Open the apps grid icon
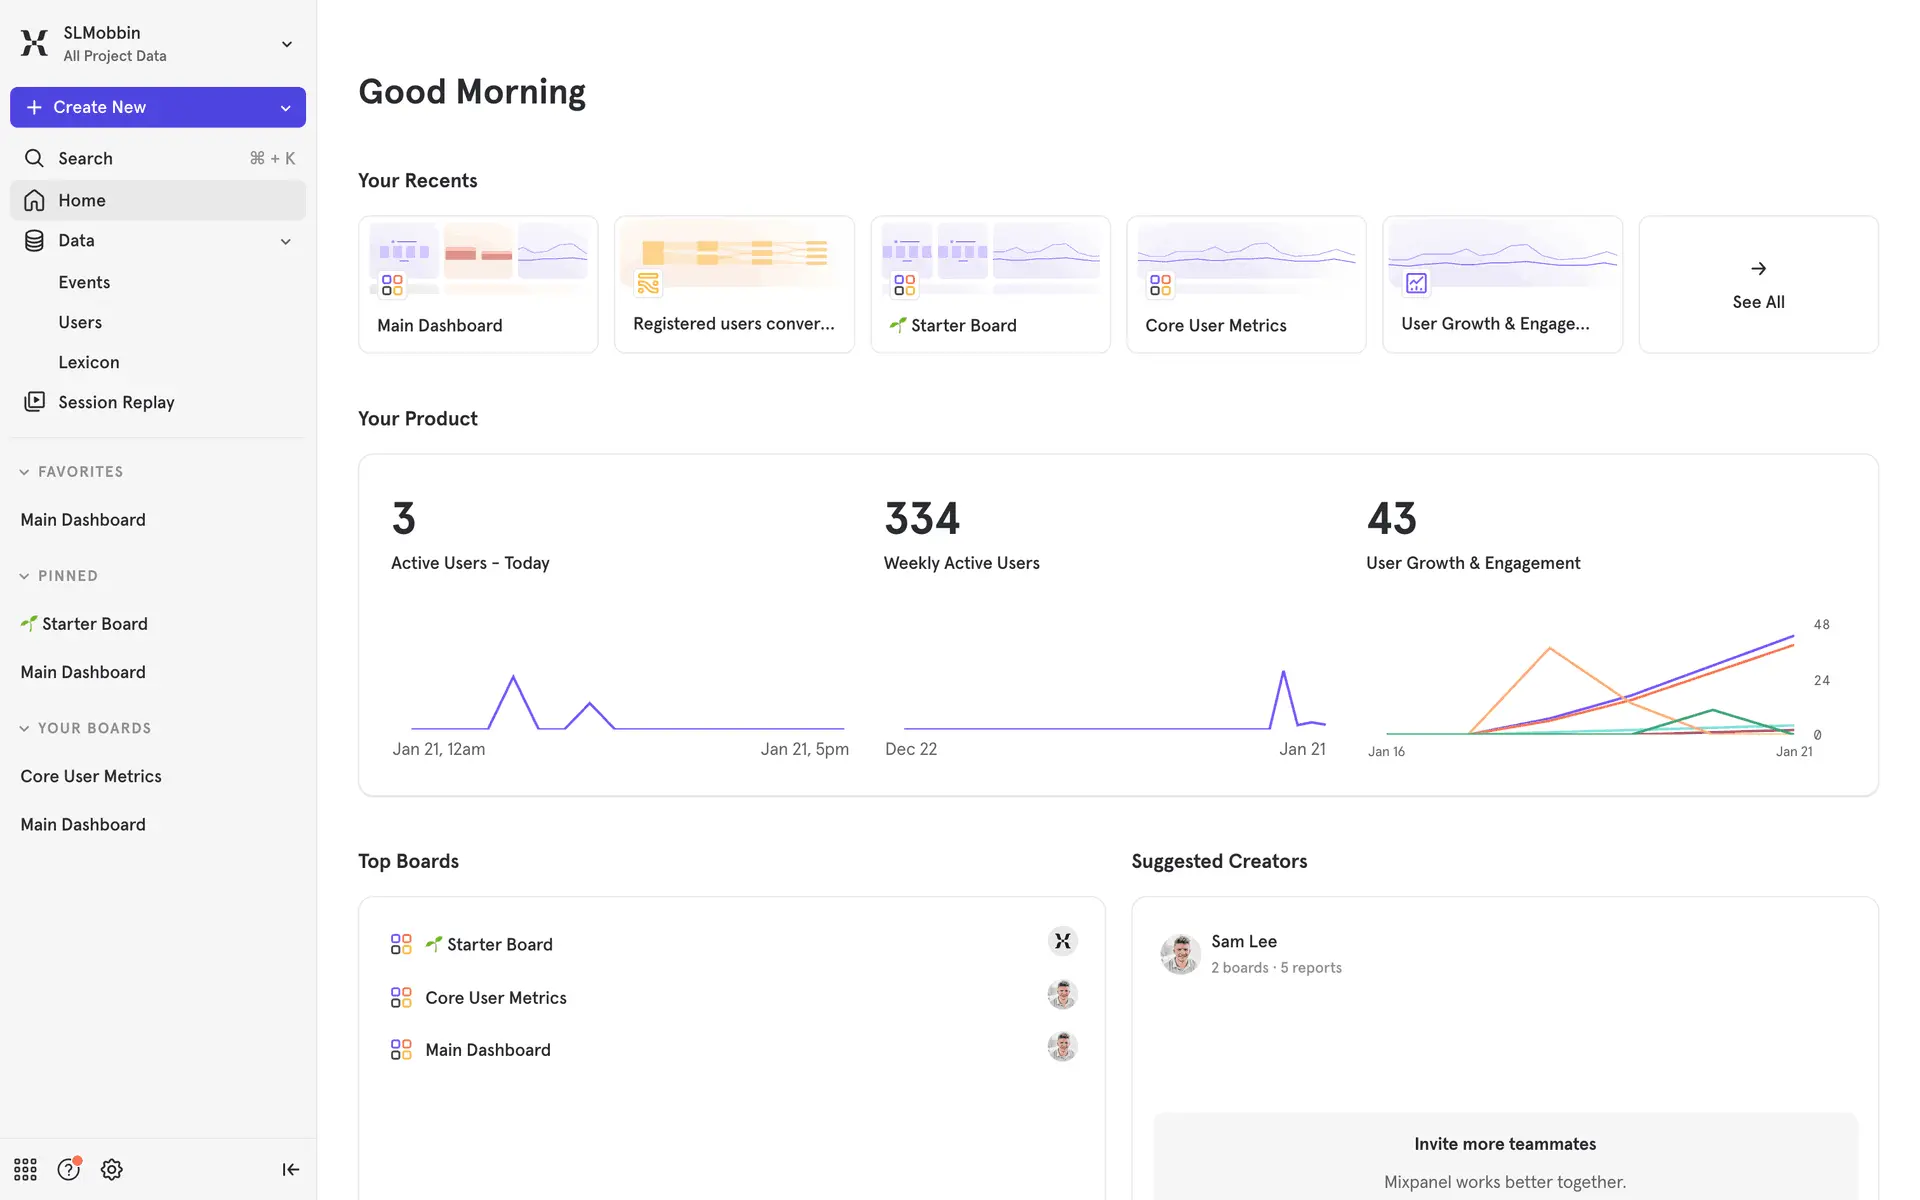This screenshot has width=1920, height=1200. (x=25, y=1169)
